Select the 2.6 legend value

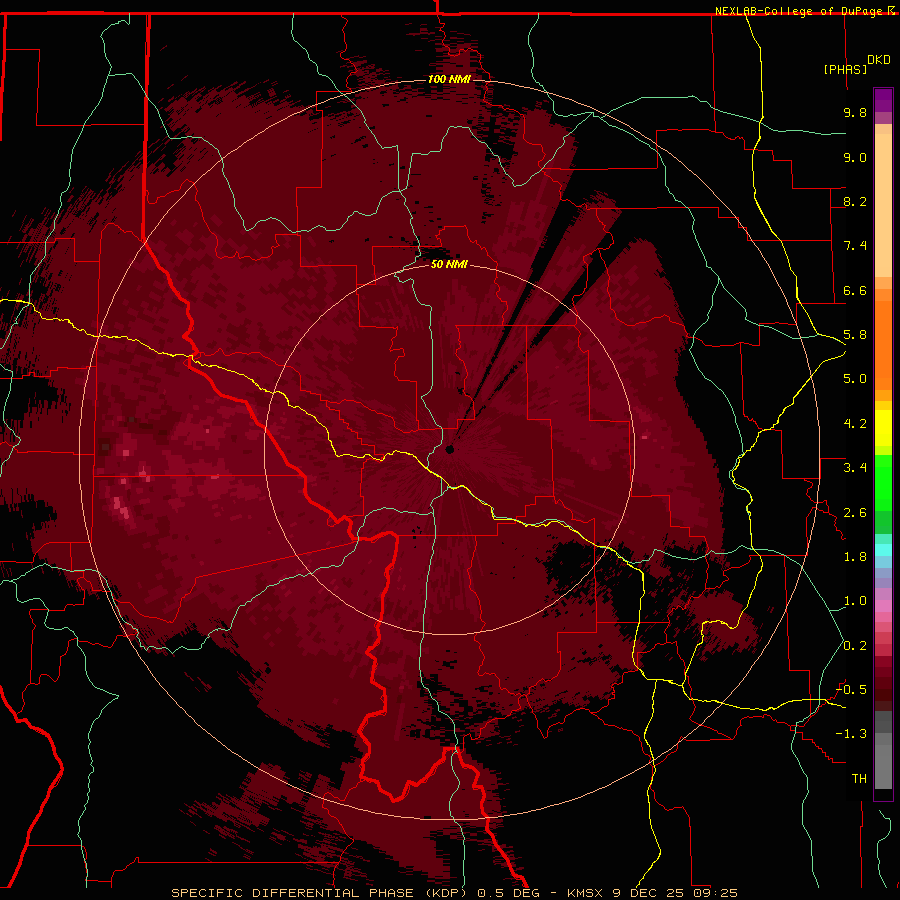point(855,513)
